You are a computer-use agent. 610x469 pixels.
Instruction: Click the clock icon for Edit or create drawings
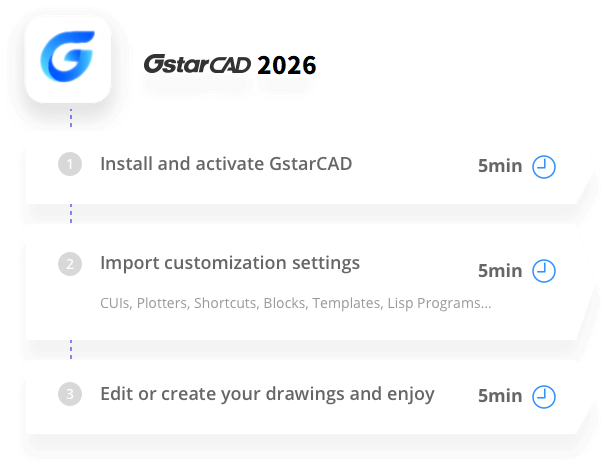tap(544, 396)
